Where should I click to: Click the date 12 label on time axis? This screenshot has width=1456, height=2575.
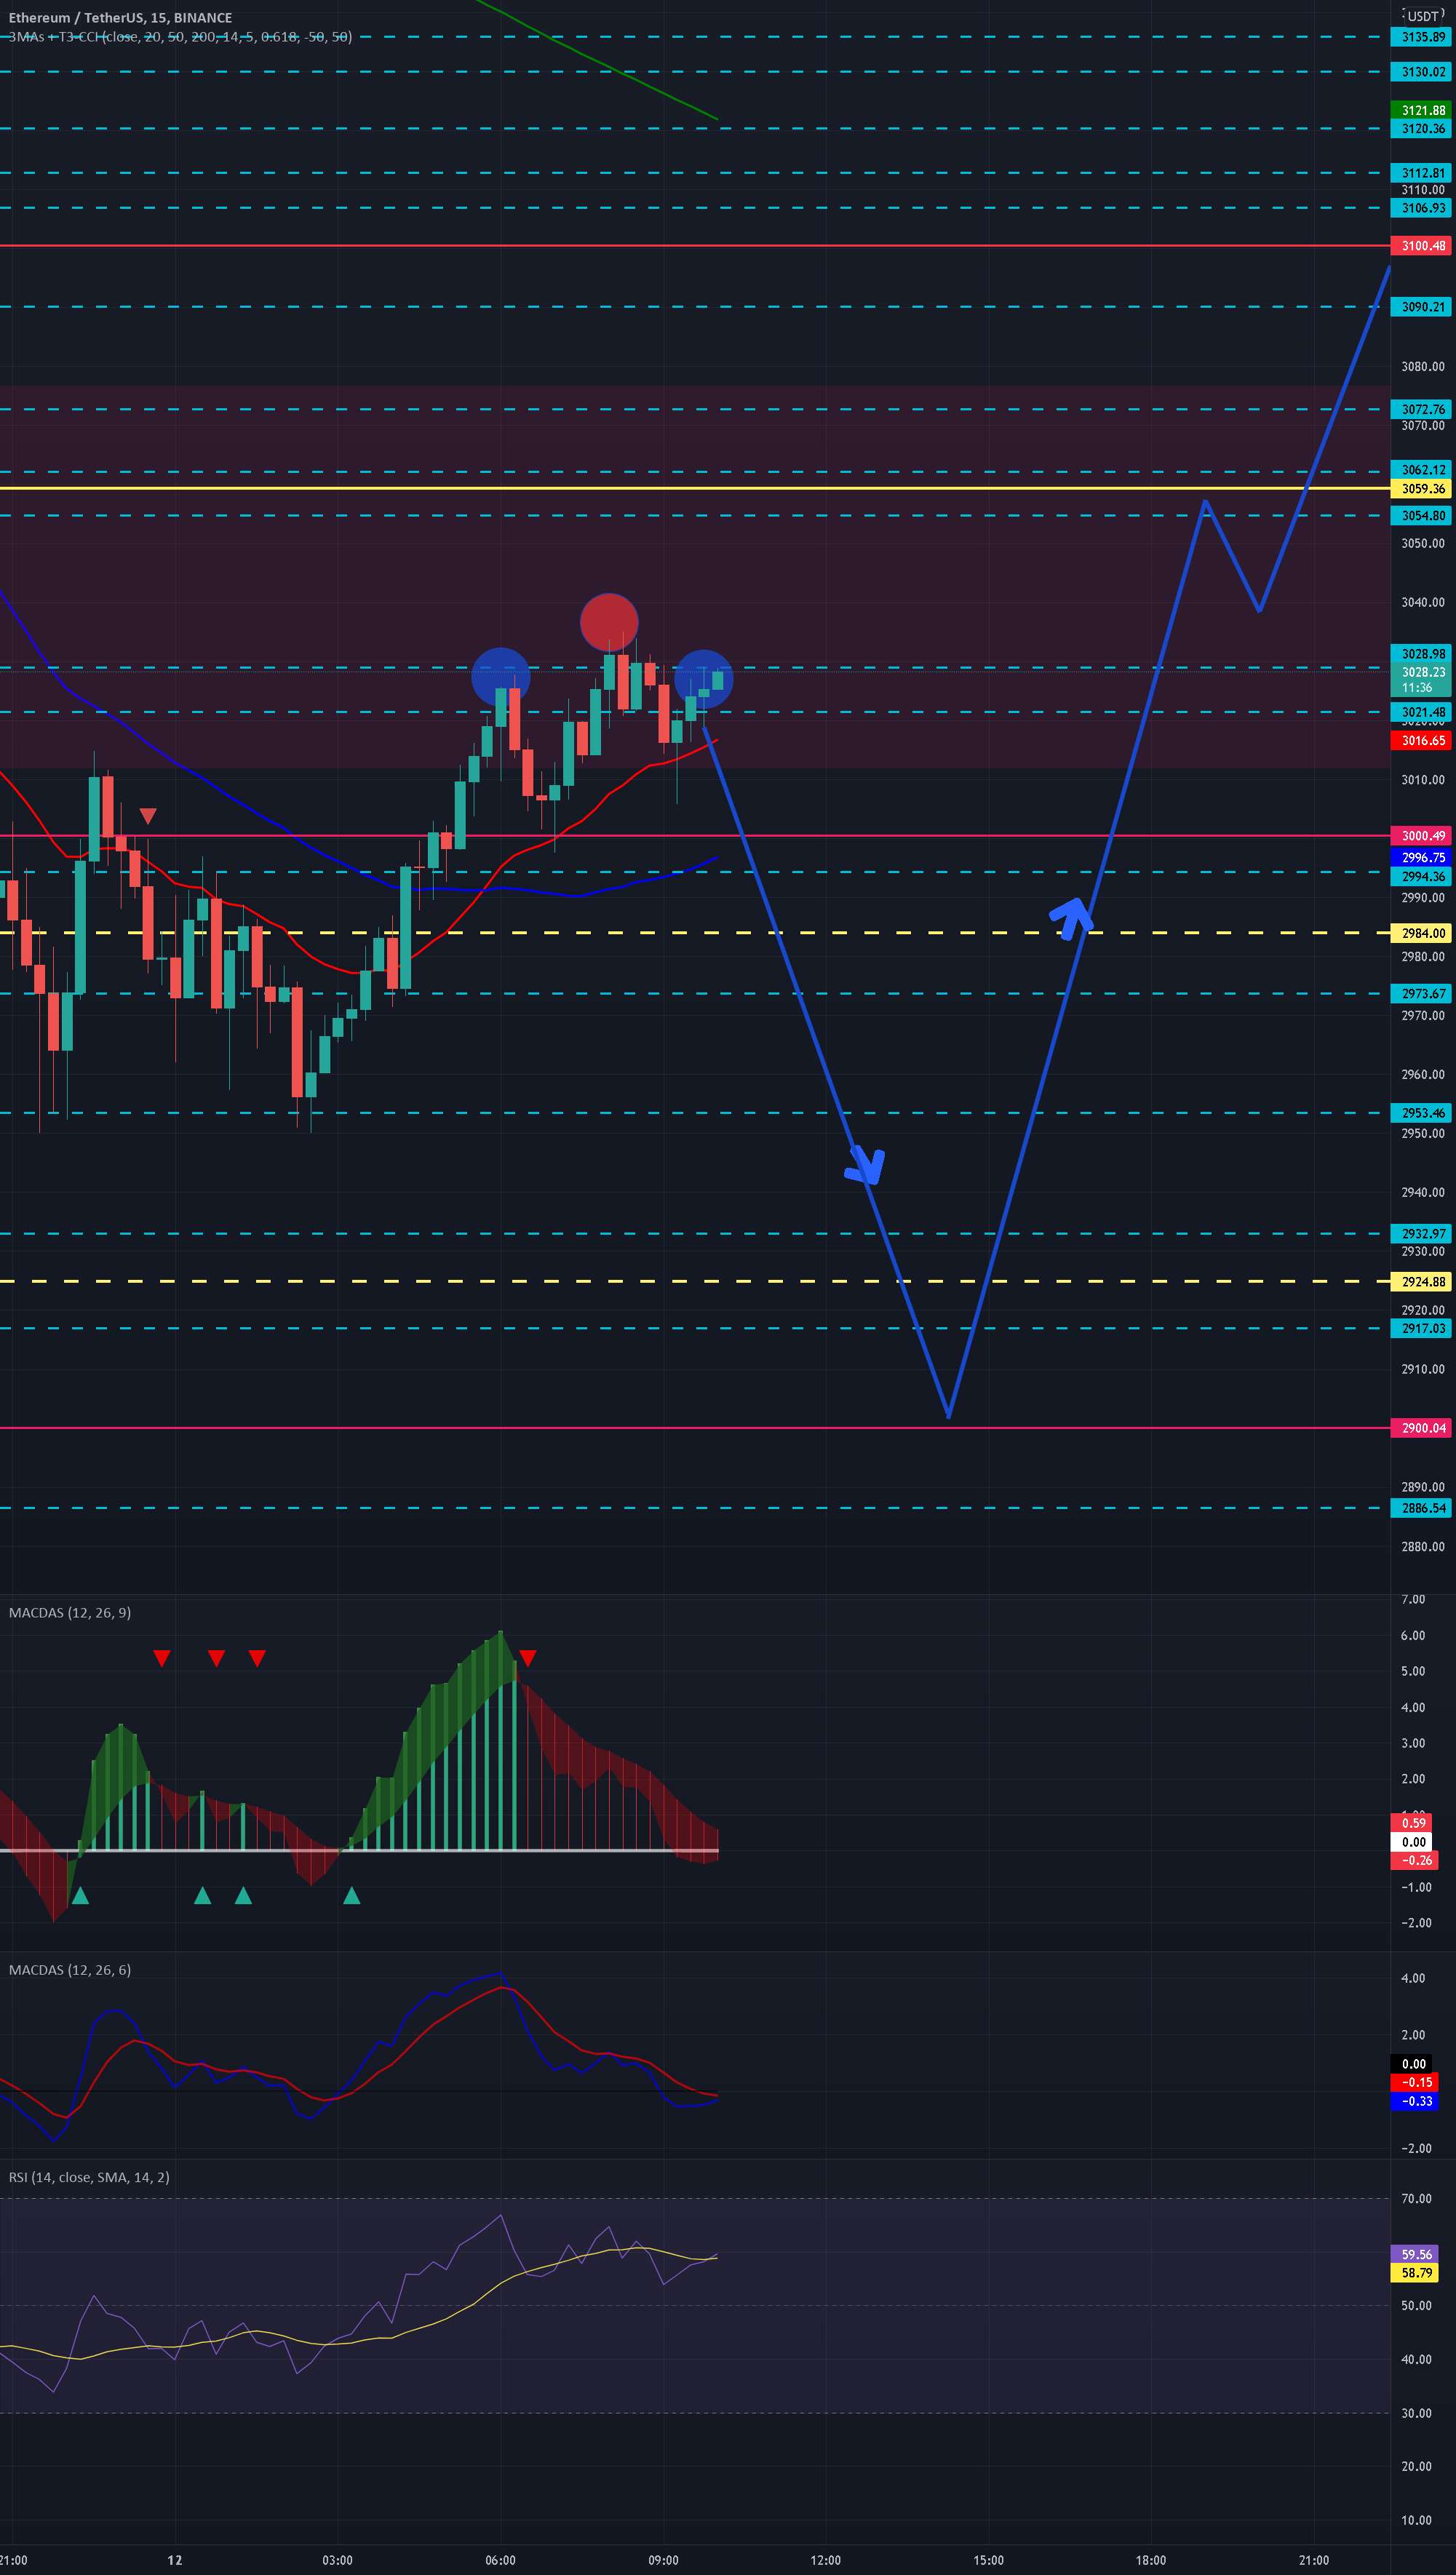point(175,2560)
